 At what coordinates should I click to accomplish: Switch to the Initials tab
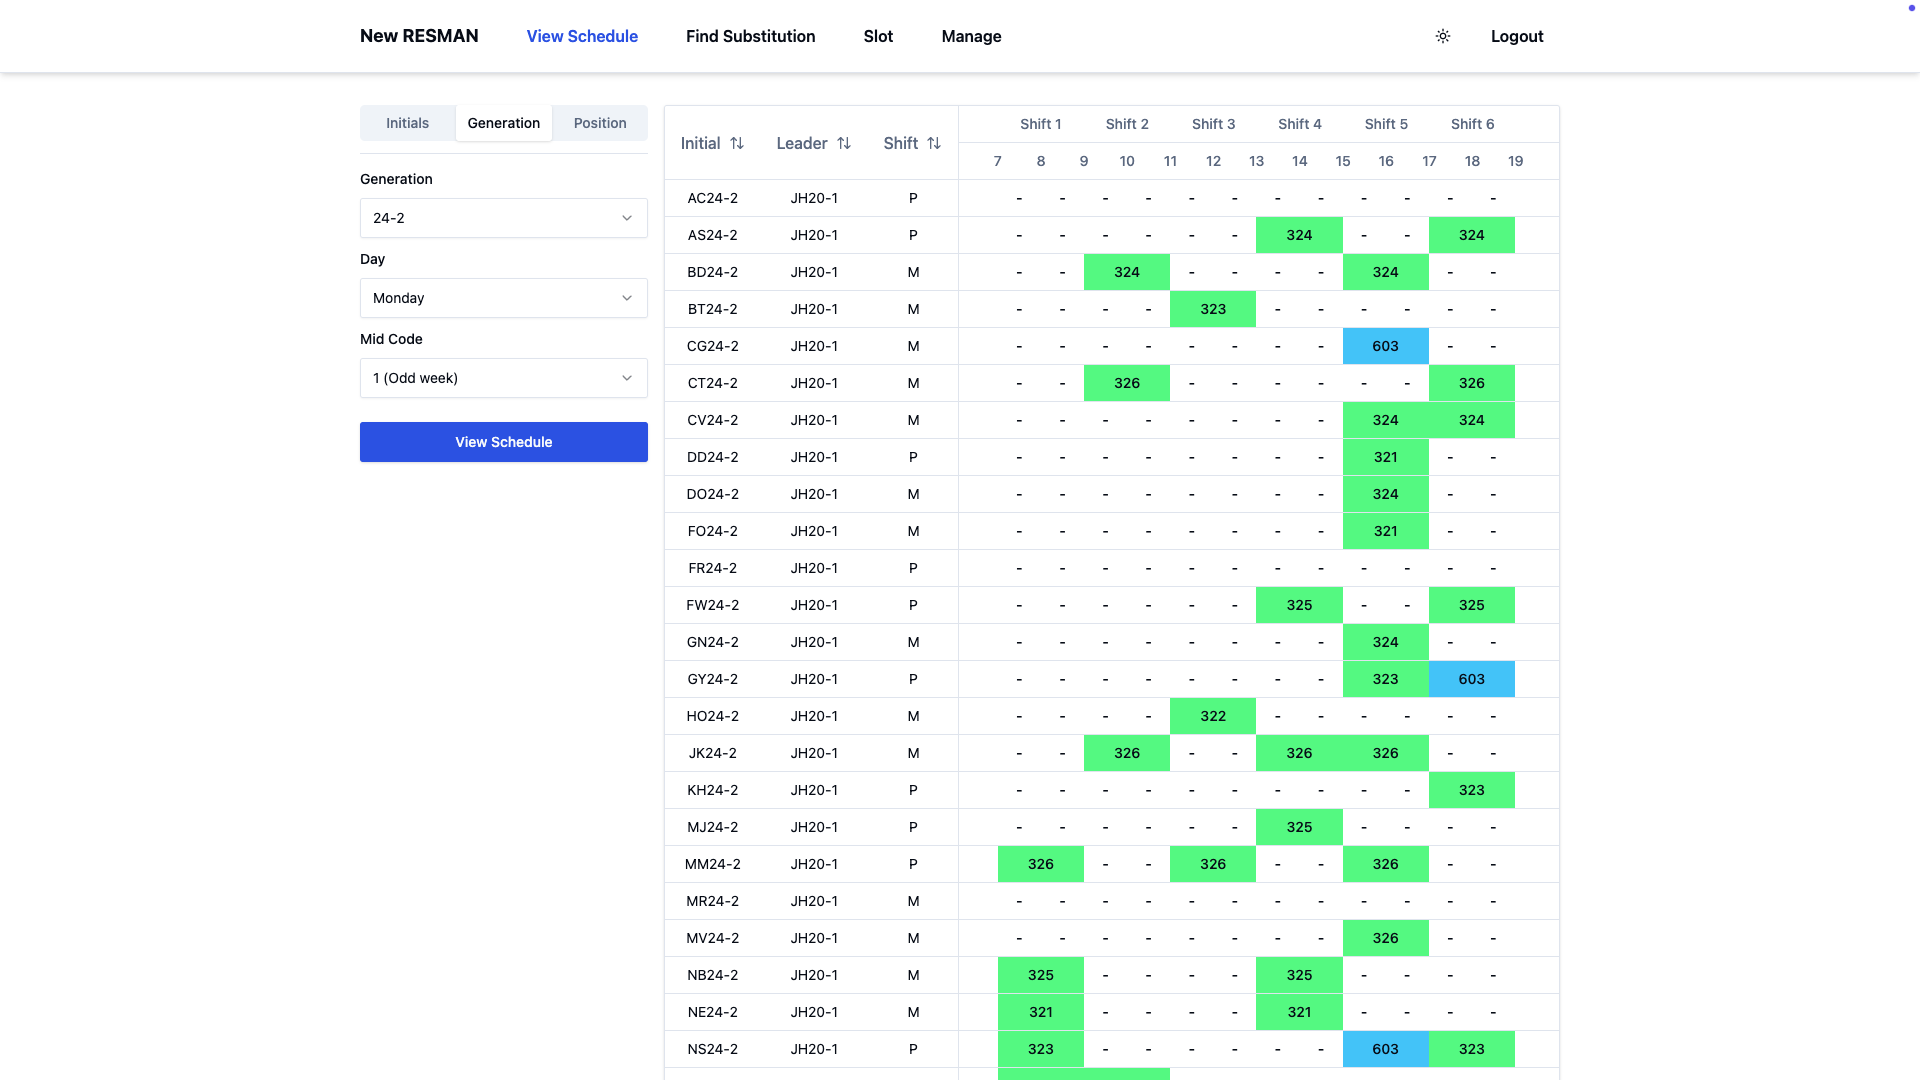pos(407,123)
